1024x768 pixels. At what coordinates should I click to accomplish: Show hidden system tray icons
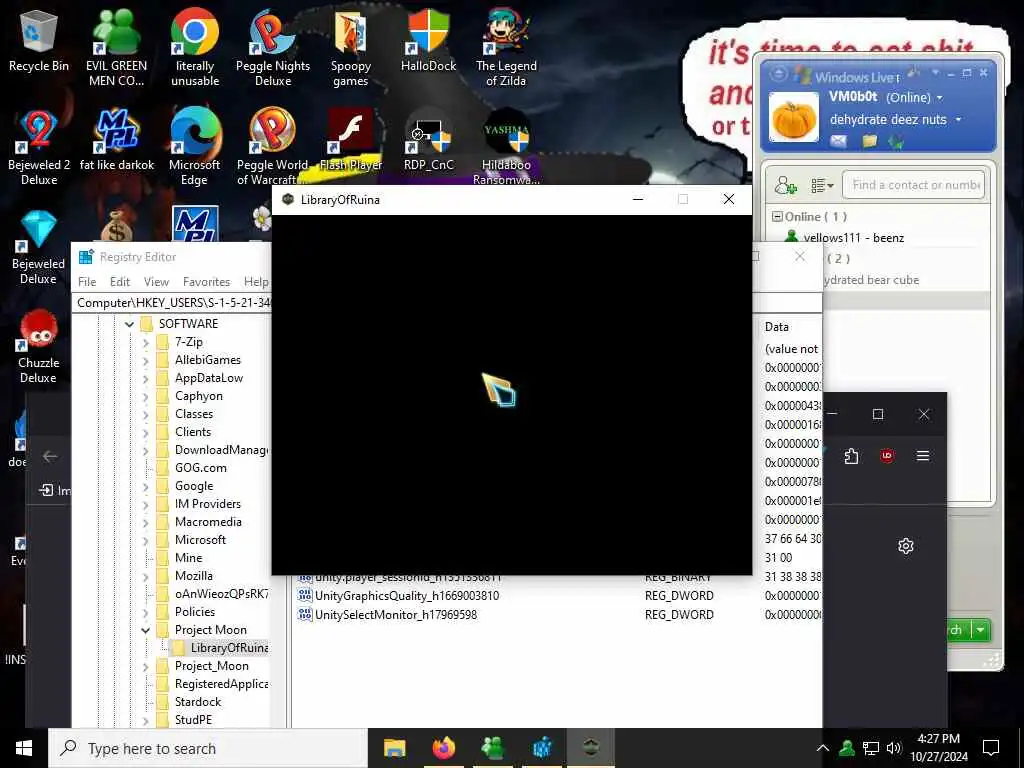[x=823, y=748]
